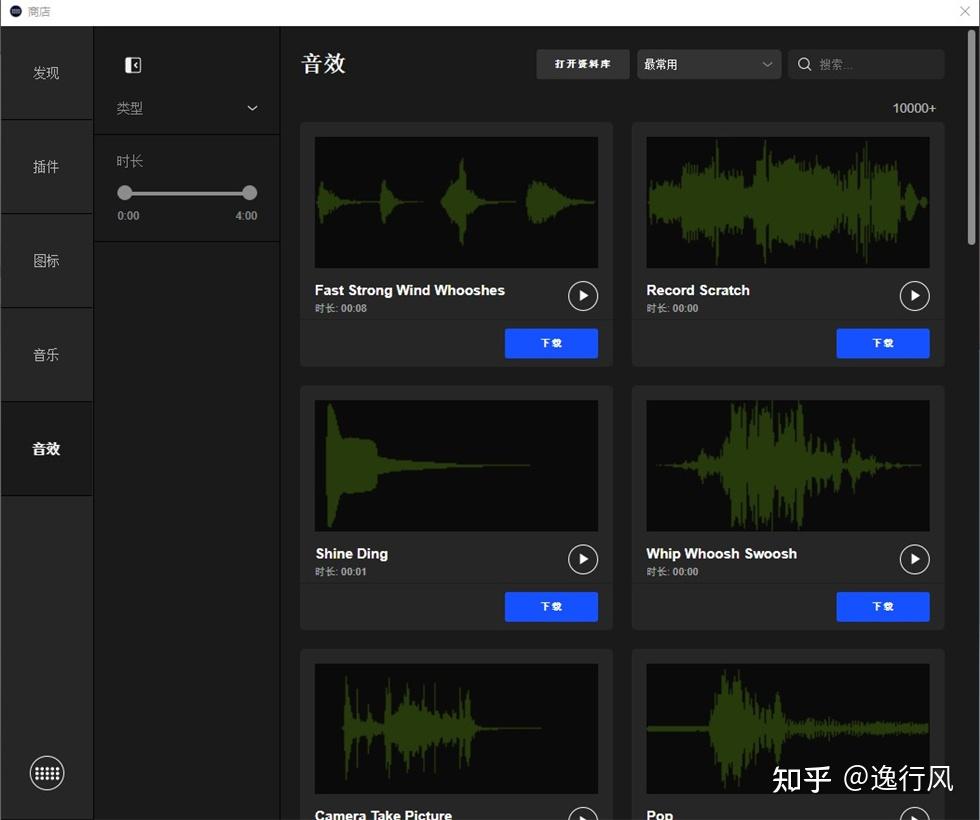980x820 pixels.
Task: Play Record Scratch sound preview
Action: (x=914, y=296)
